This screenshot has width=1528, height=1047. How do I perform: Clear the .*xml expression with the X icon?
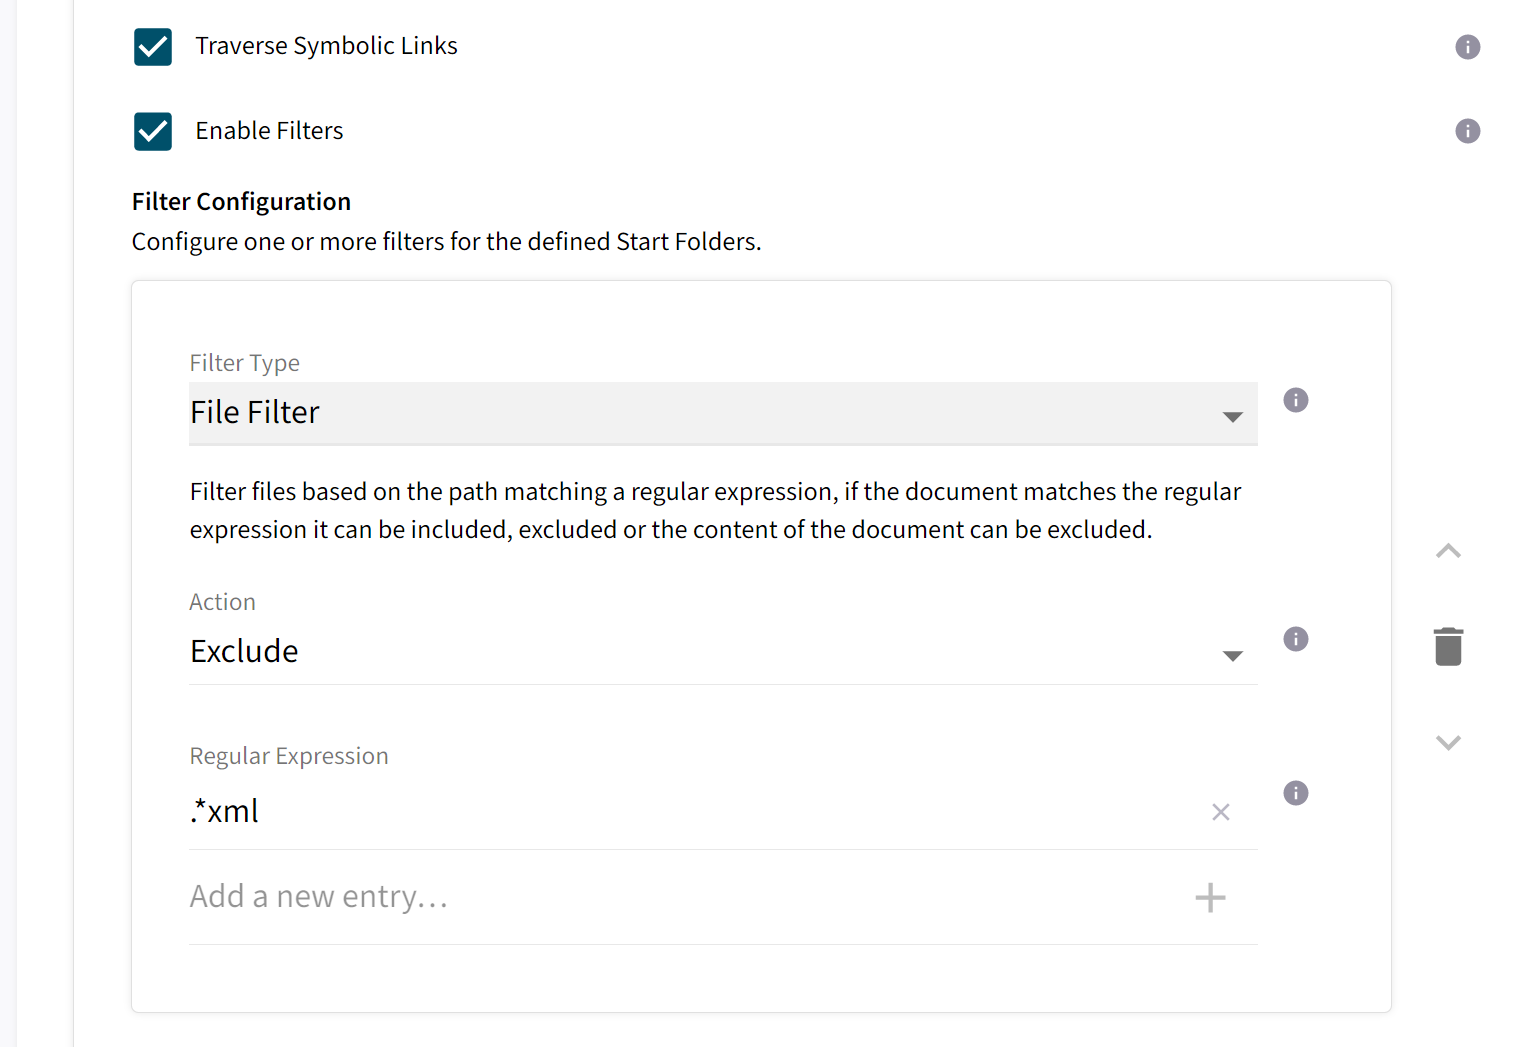1220,812
